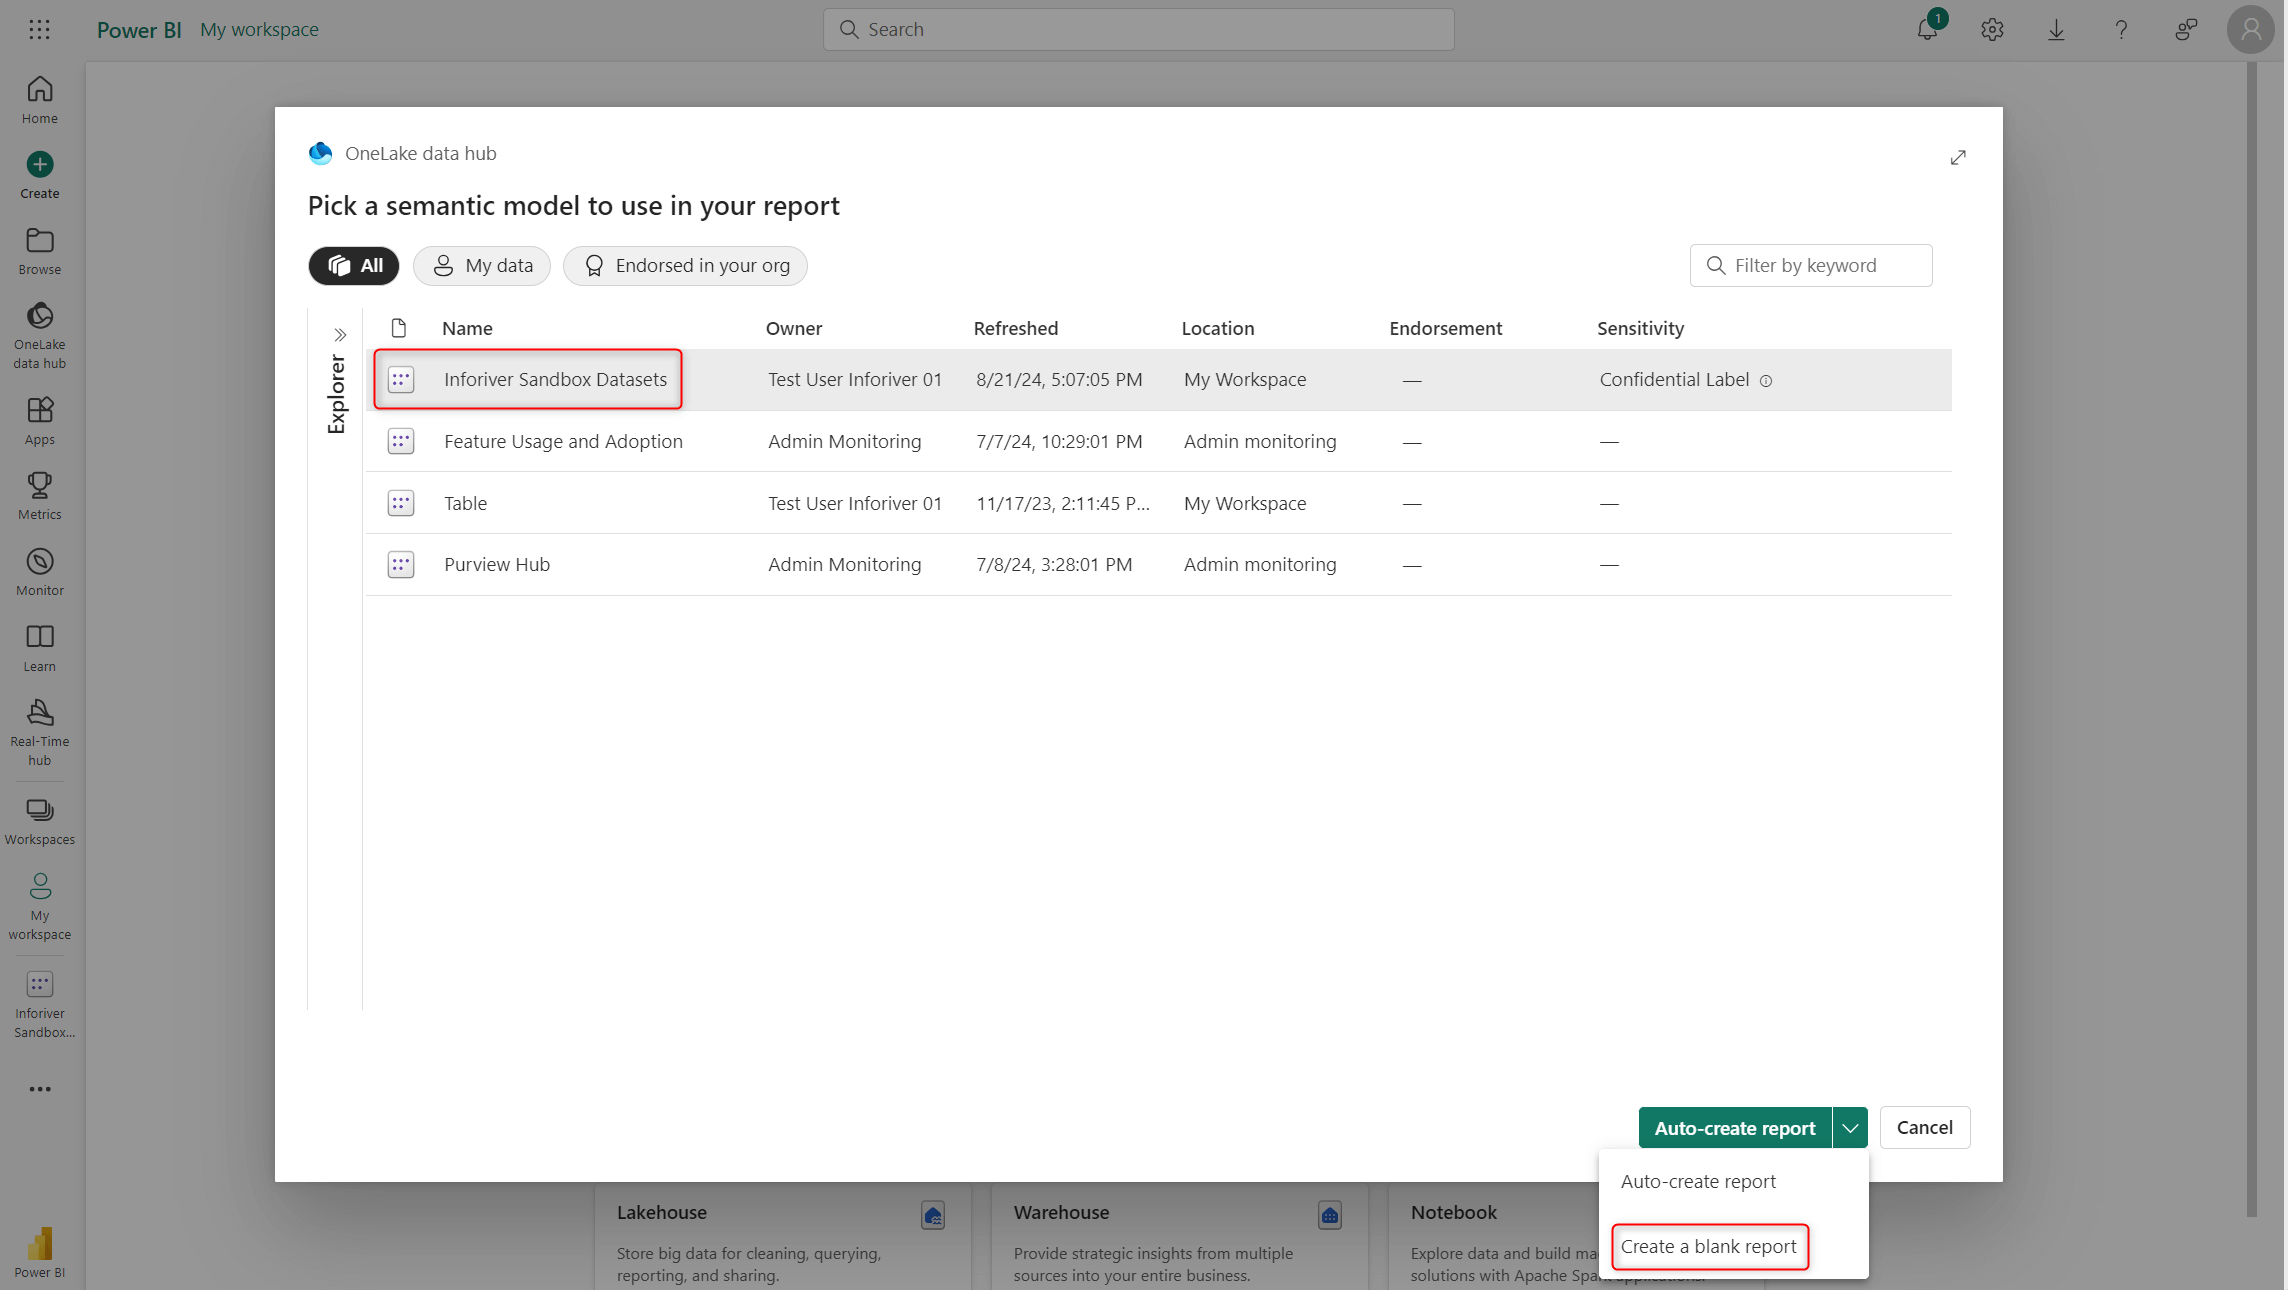Click the Explorer vertical pane label
Screen dimensions: 2288x1290
(x=337, y=394)
